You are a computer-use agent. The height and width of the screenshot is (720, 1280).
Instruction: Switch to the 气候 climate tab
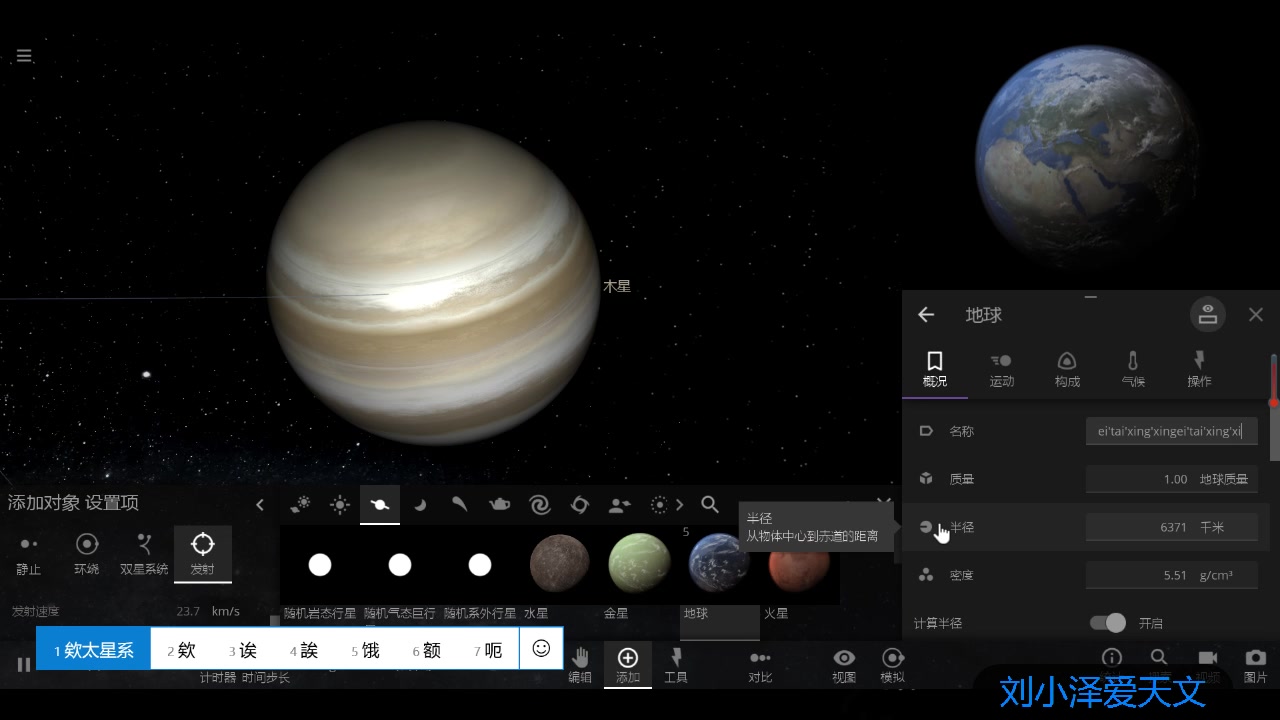tap(1132, 367)
